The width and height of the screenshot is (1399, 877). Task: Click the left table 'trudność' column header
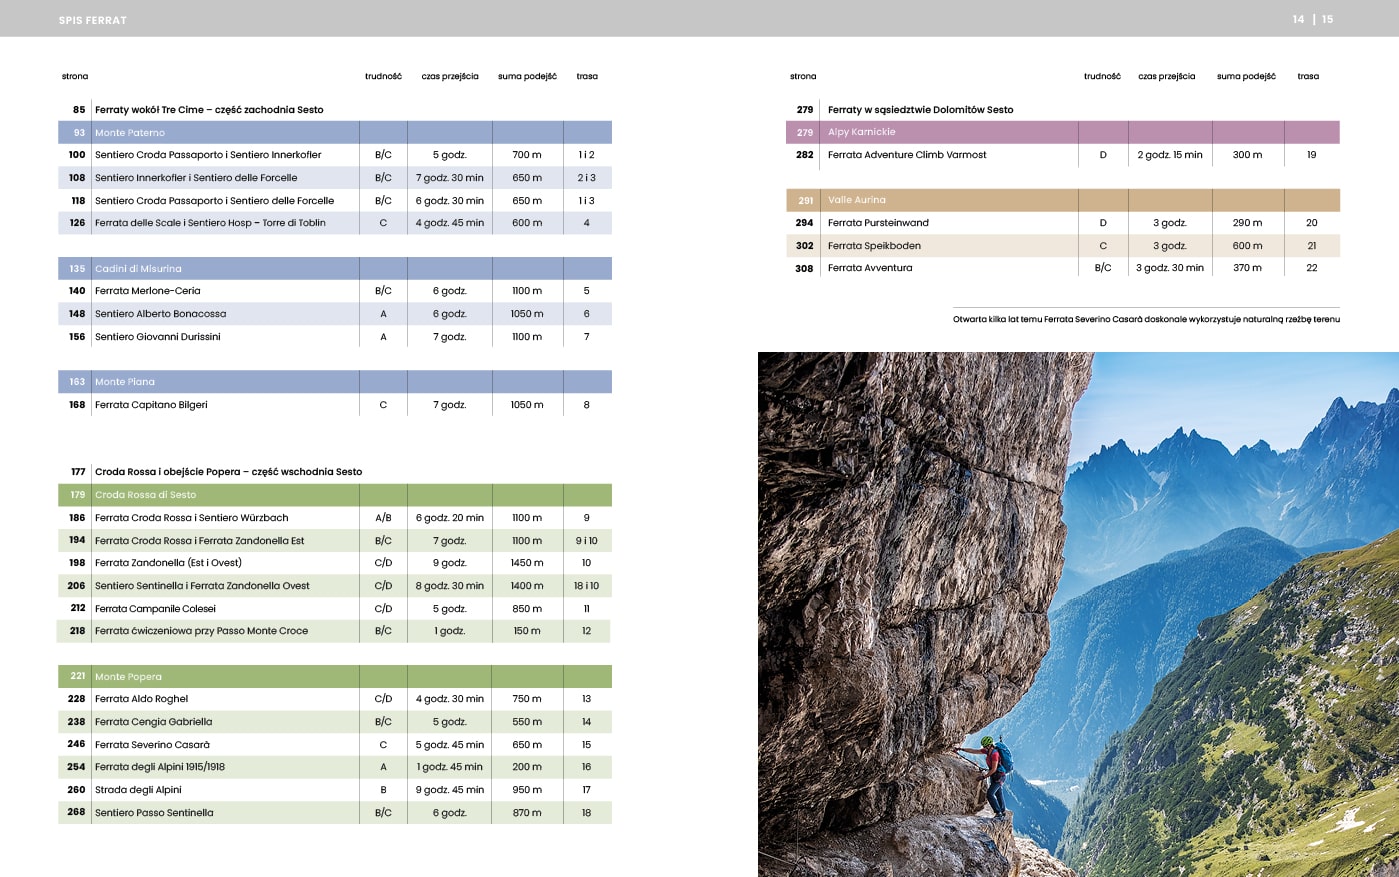point(383,76)
